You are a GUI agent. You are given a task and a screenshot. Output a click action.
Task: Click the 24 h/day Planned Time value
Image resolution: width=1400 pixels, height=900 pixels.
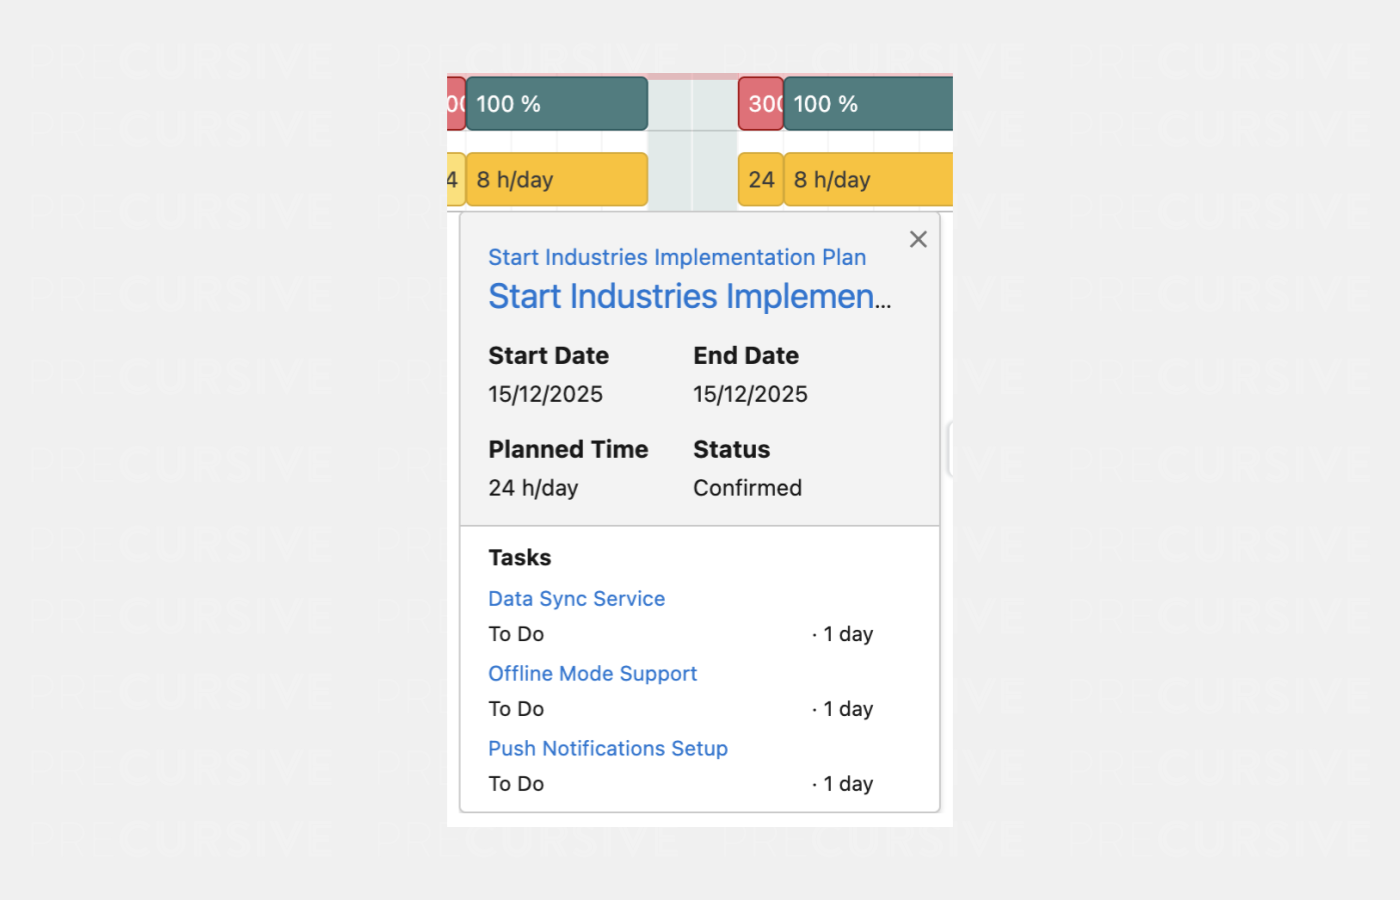click(533, 488)
